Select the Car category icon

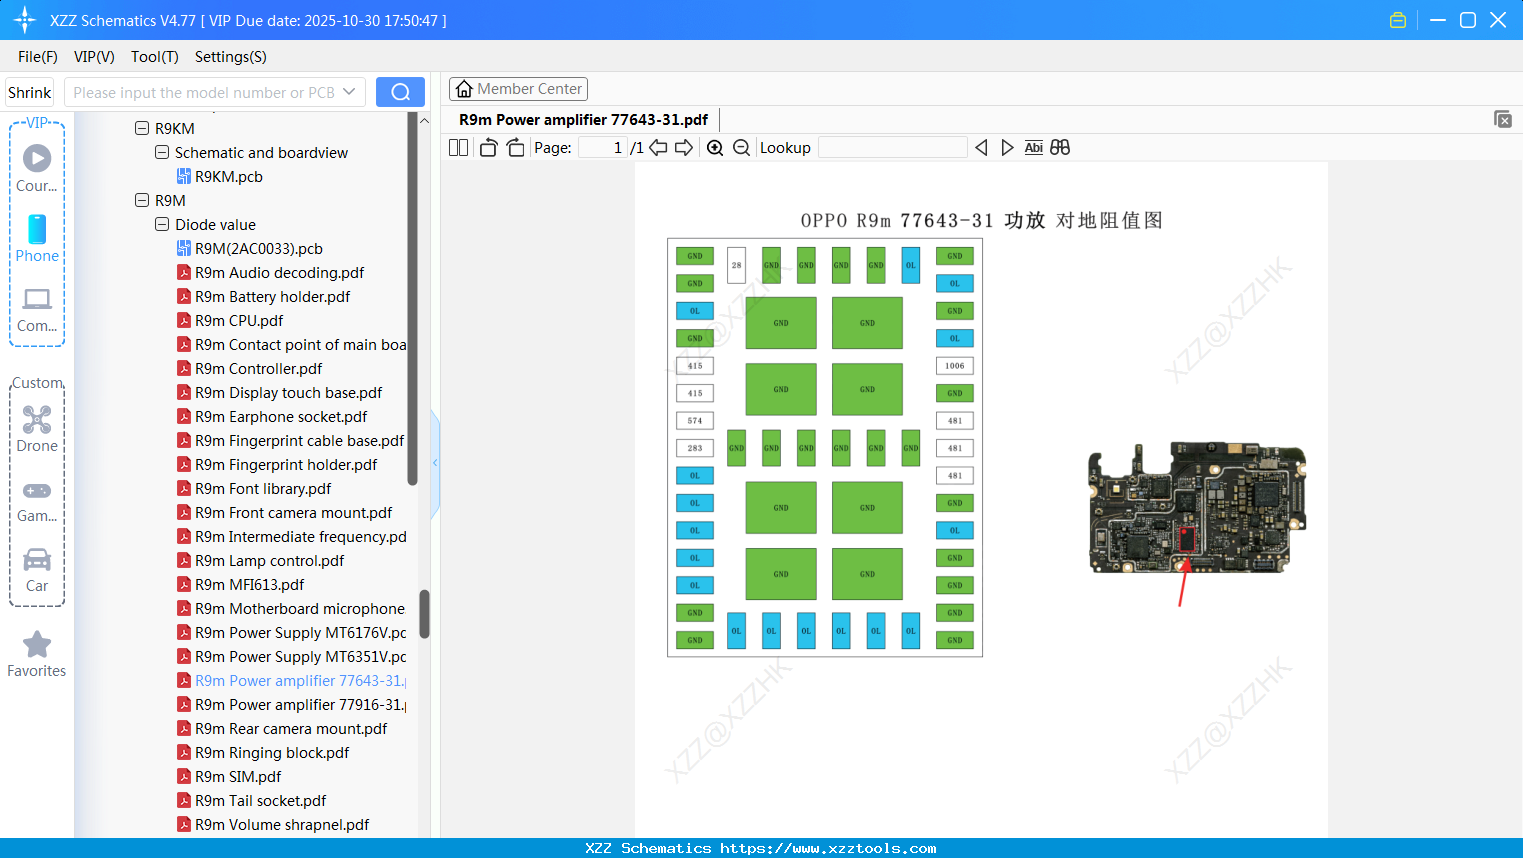[x=37, y=559]
